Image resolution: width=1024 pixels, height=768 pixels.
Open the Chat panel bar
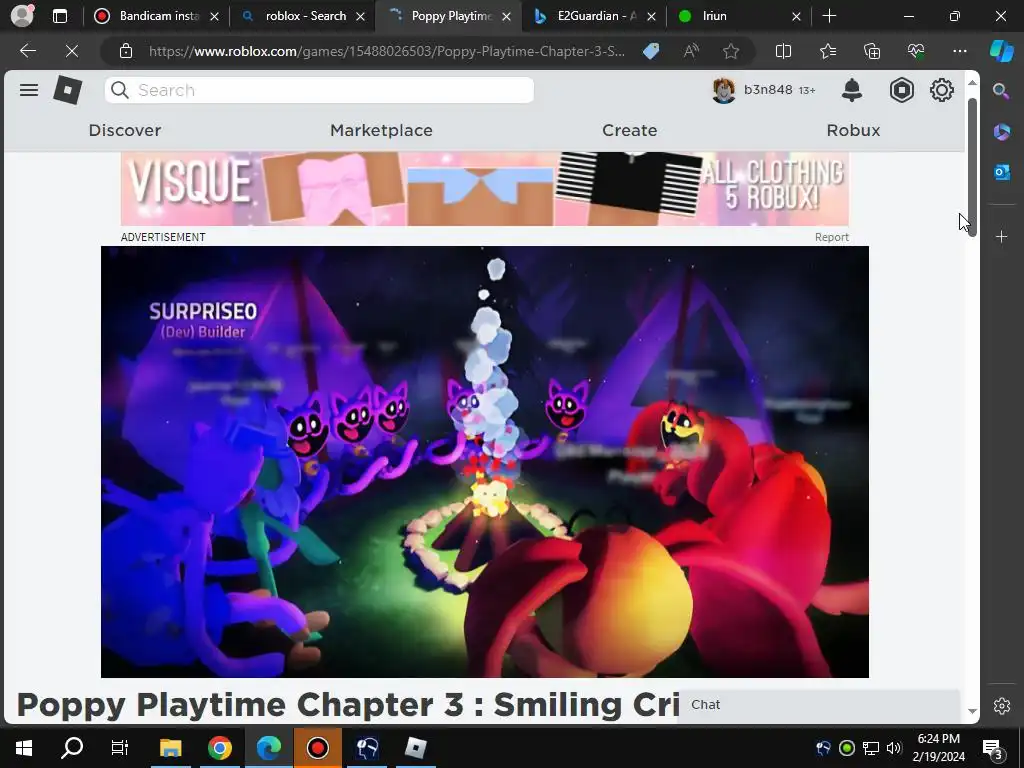[820, 705]
